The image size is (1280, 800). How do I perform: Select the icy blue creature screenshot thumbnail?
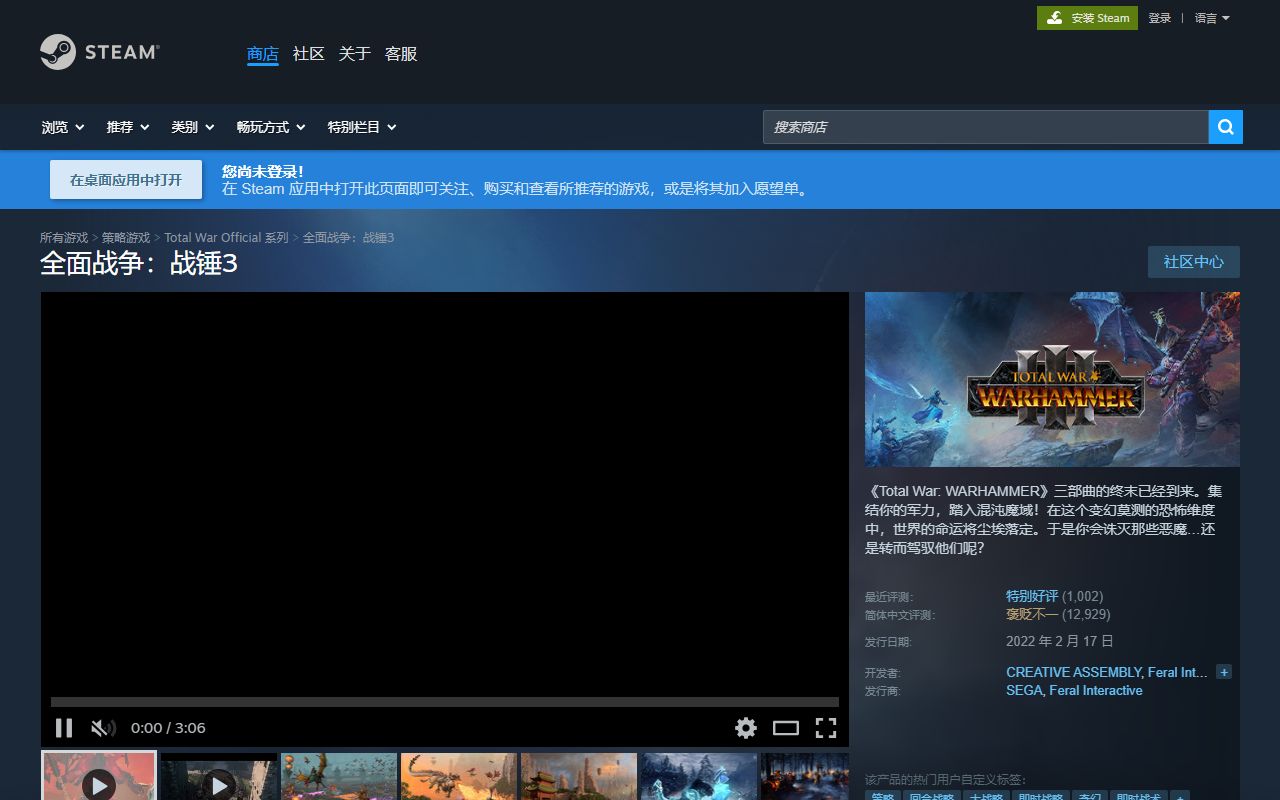click(699, 776)
